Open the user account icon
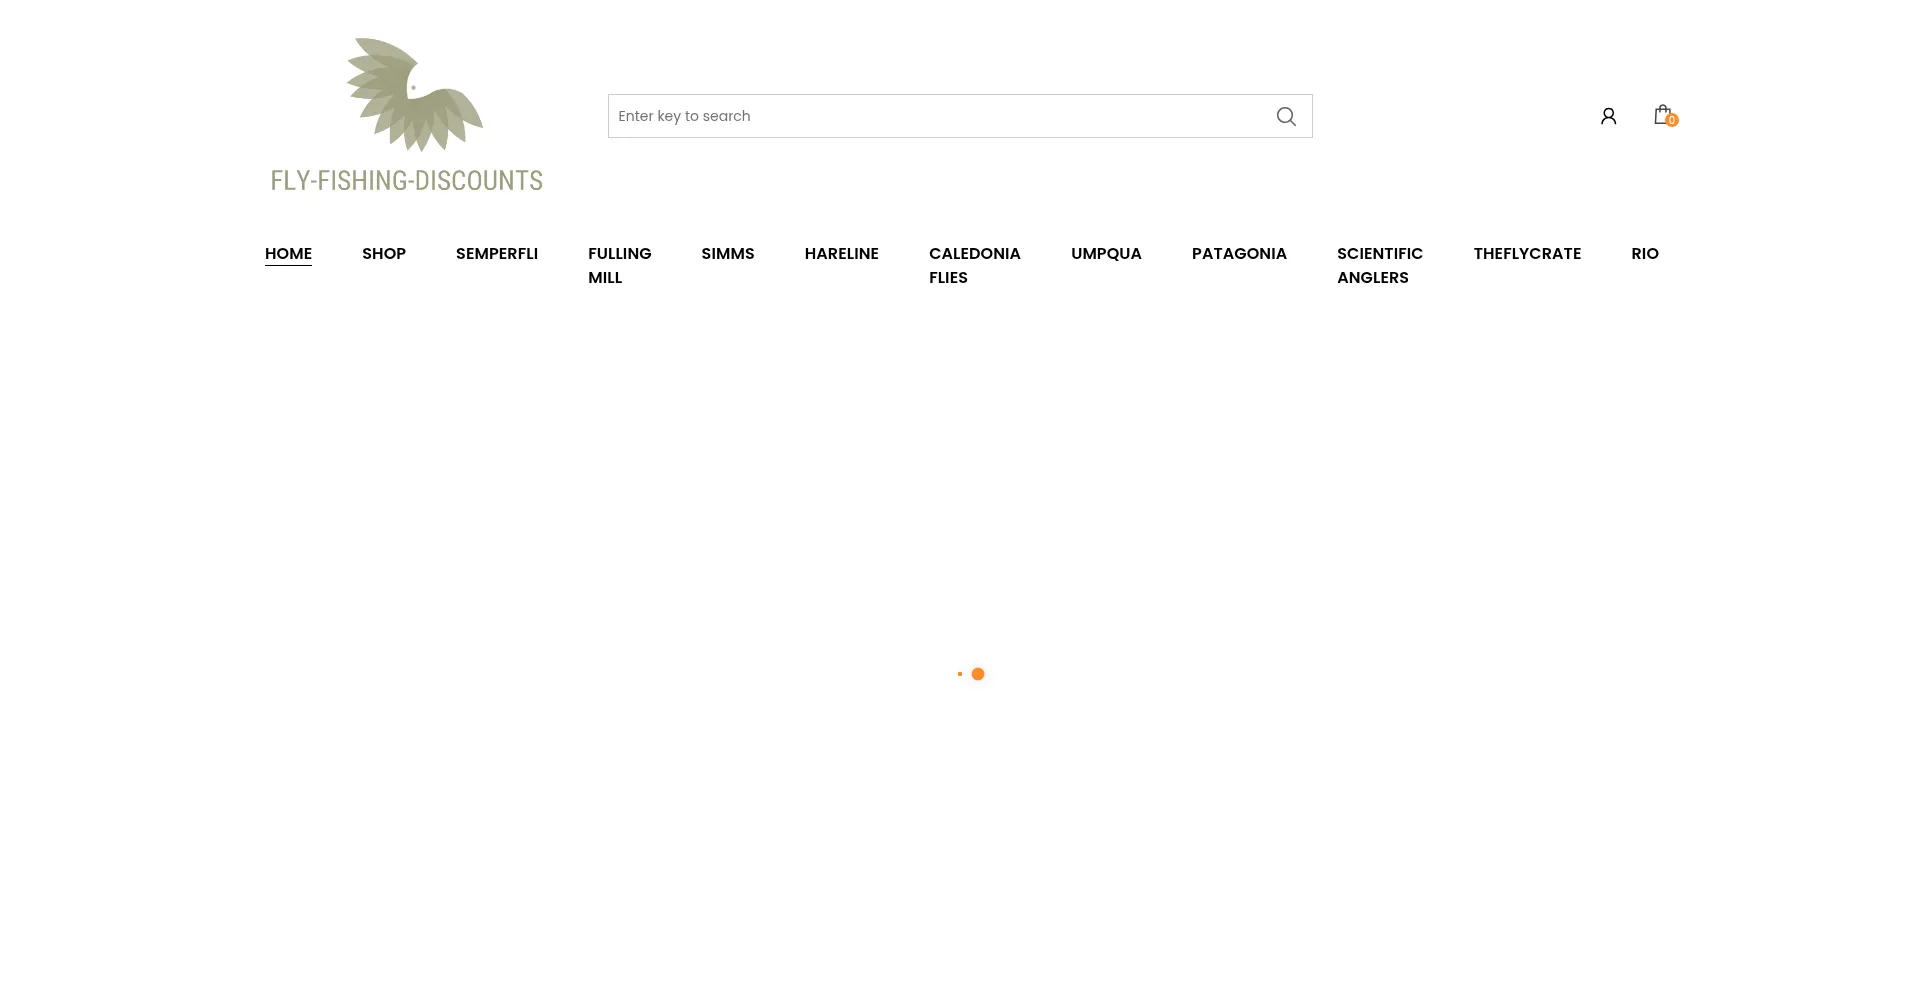The width and height of the screenshot is (1920, 993). (1608, 116)
